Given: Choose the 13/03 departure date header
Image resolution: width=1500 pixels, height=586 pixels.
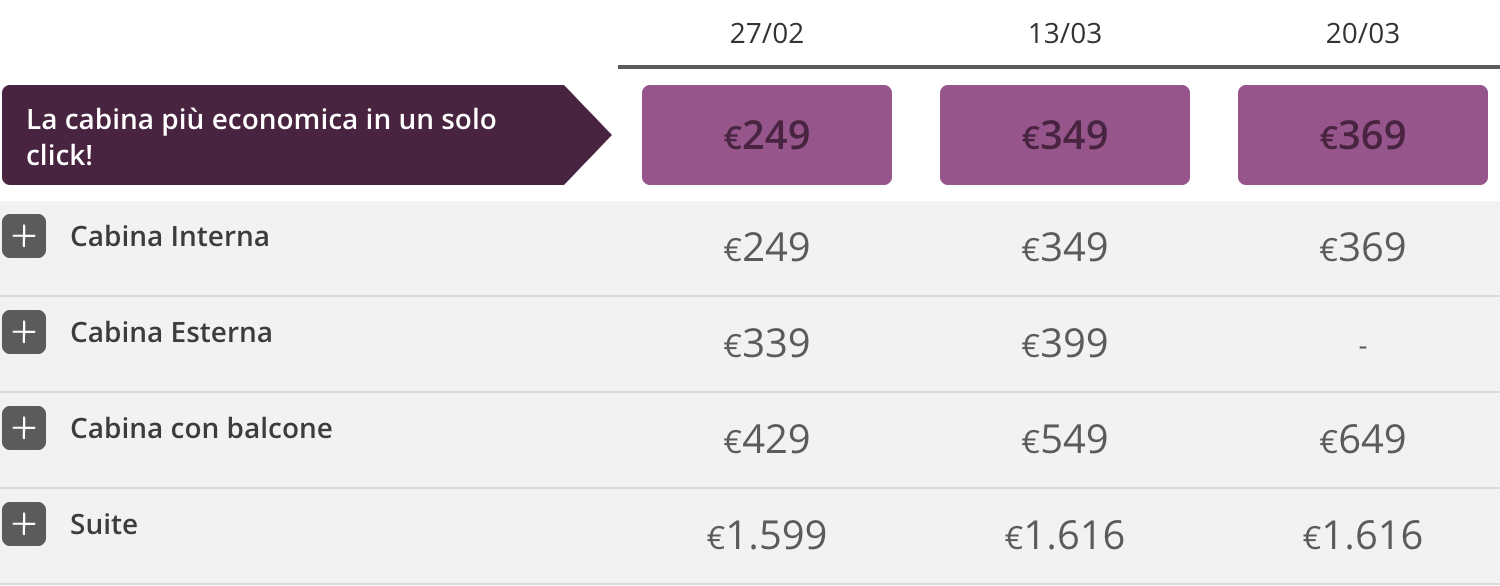Looking at the screenshot, I should pyautogui.click(x=1065, y=33).
